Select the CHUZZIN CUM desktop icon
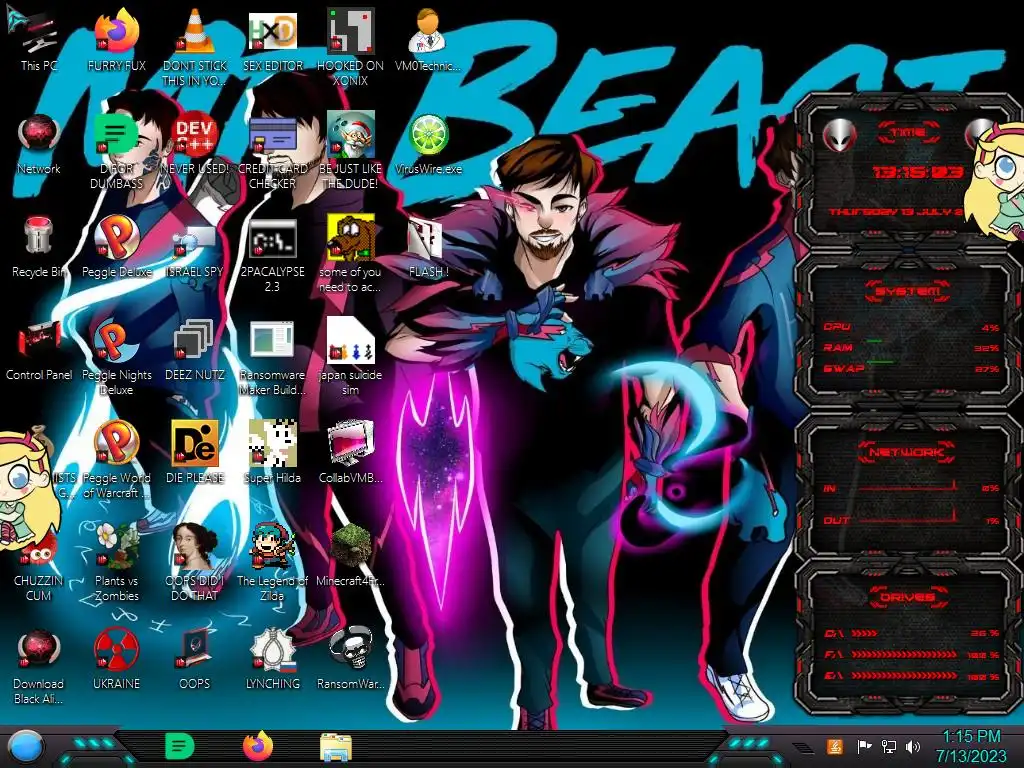The width and height of the screenshot is (1024, 768). point(39,569)
